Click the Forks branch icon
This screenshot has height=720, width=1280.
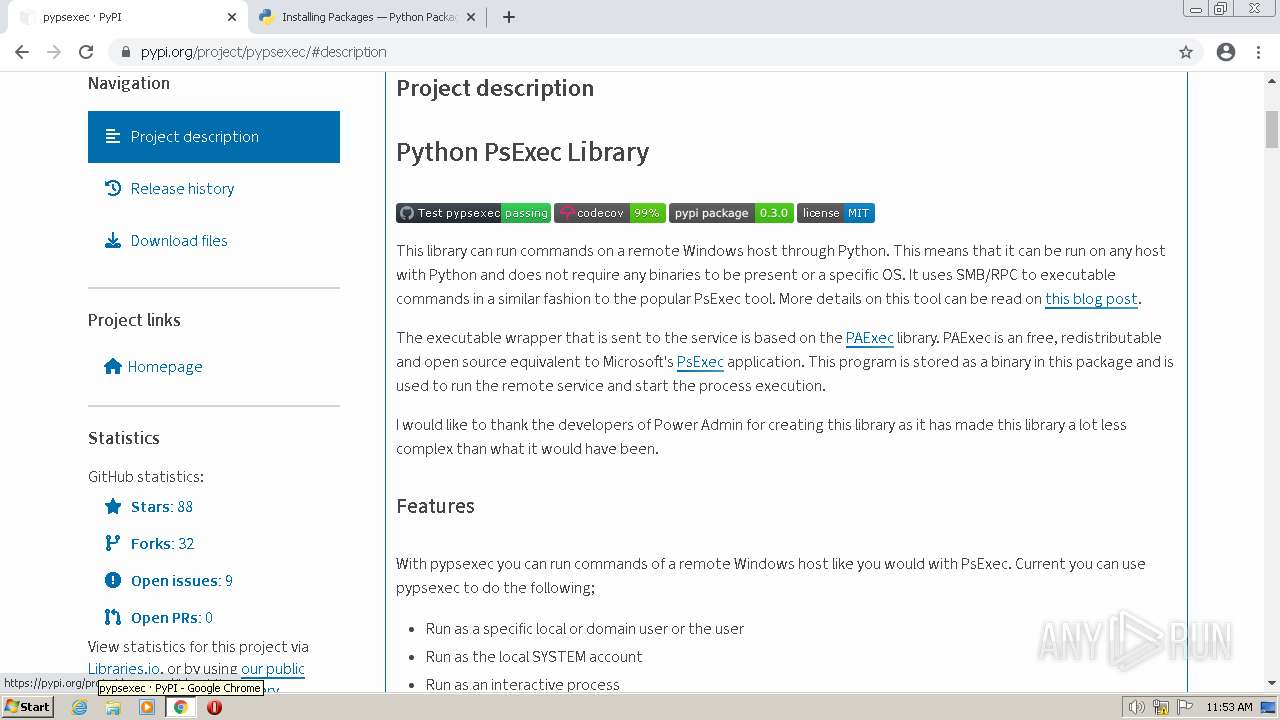pyautogui.click(x=113, y=543)
